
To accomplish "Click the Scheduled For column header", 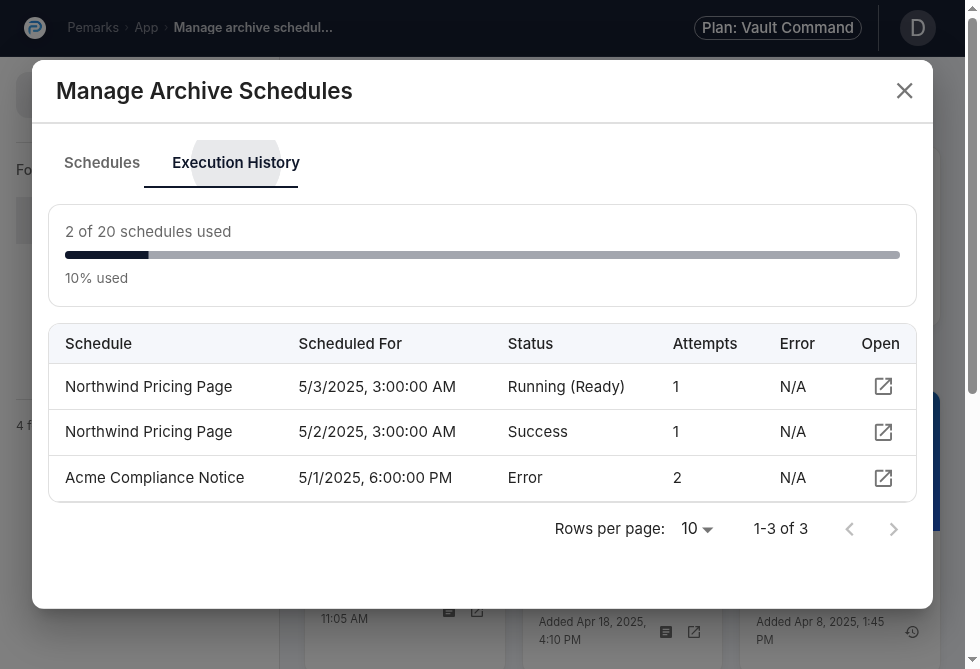I will coord(350,344).
